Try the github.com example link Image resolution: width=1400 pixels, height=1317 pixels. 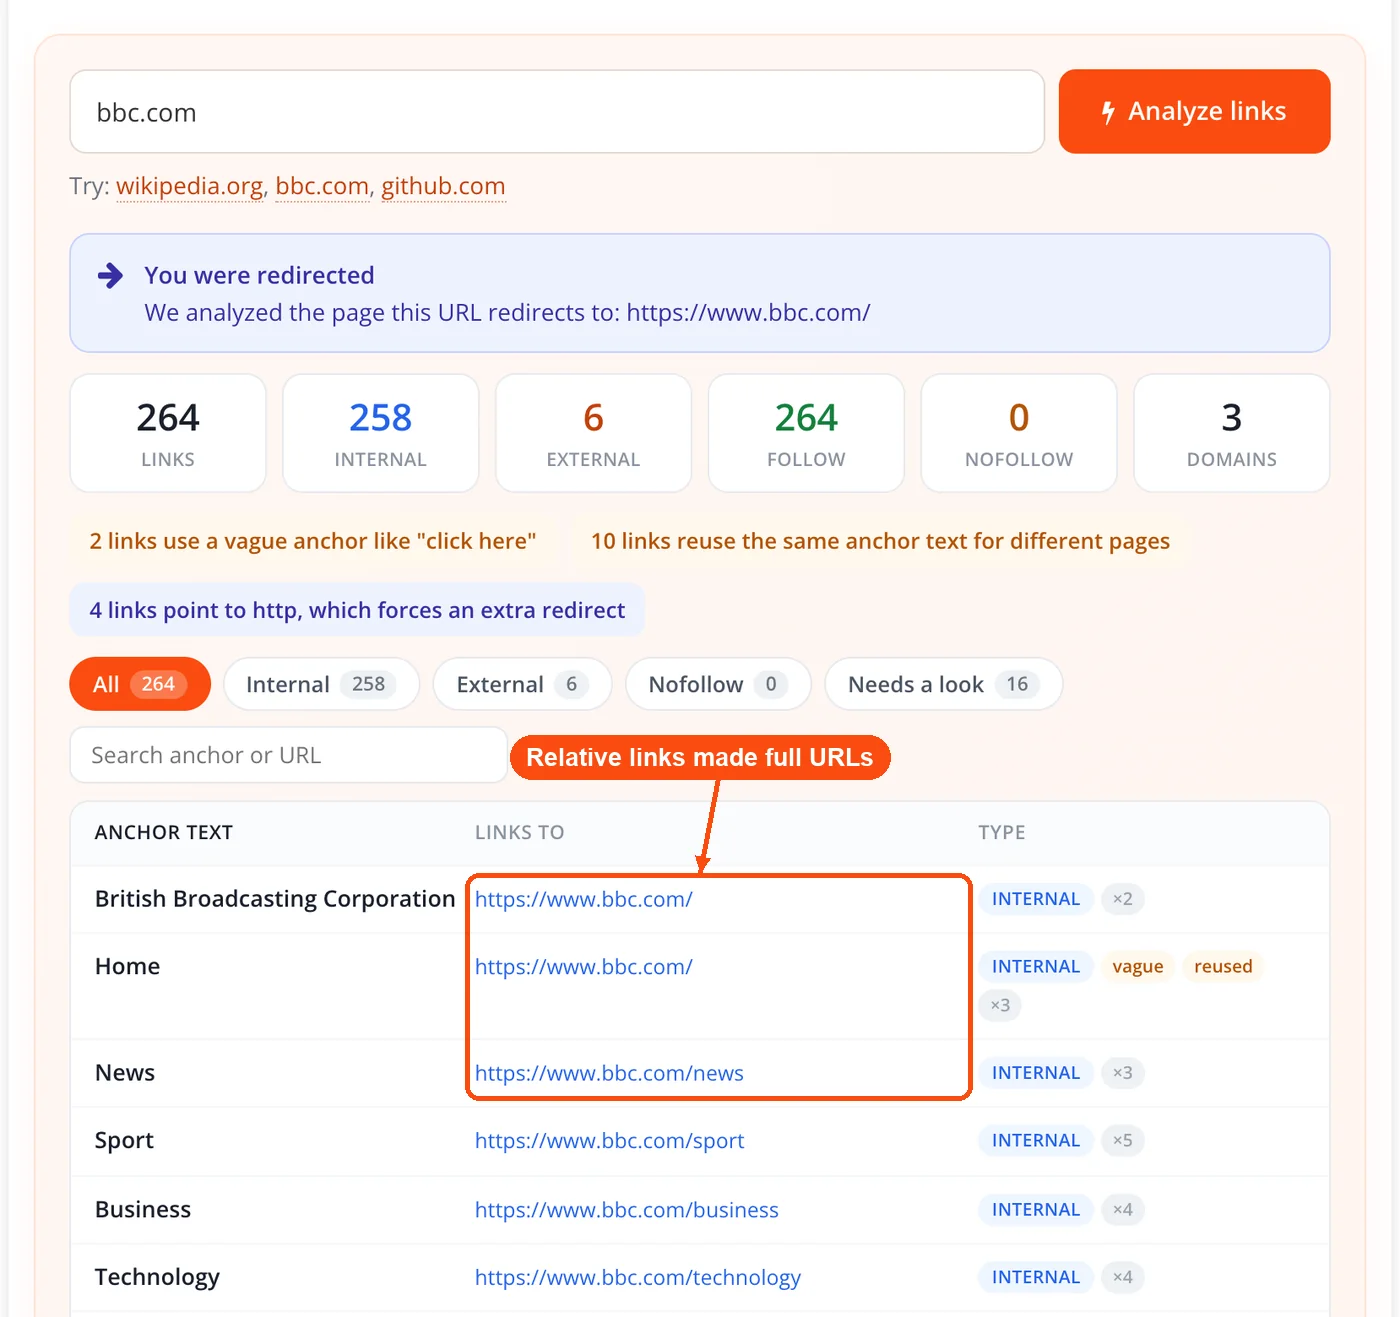coord(443,186)
